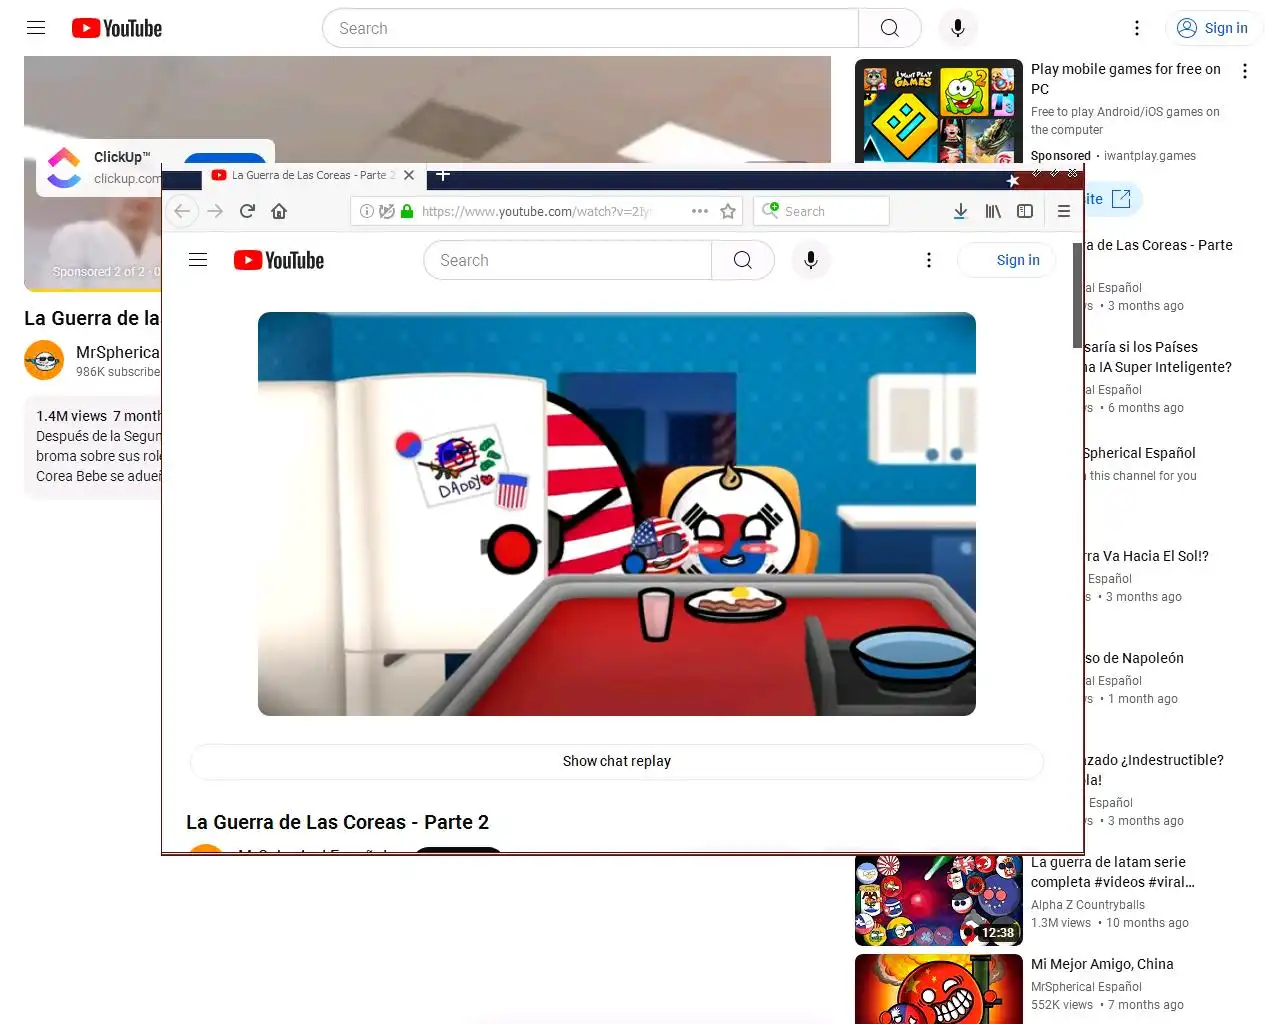Search with voice microphone in Firefox window

coord(811,260)
